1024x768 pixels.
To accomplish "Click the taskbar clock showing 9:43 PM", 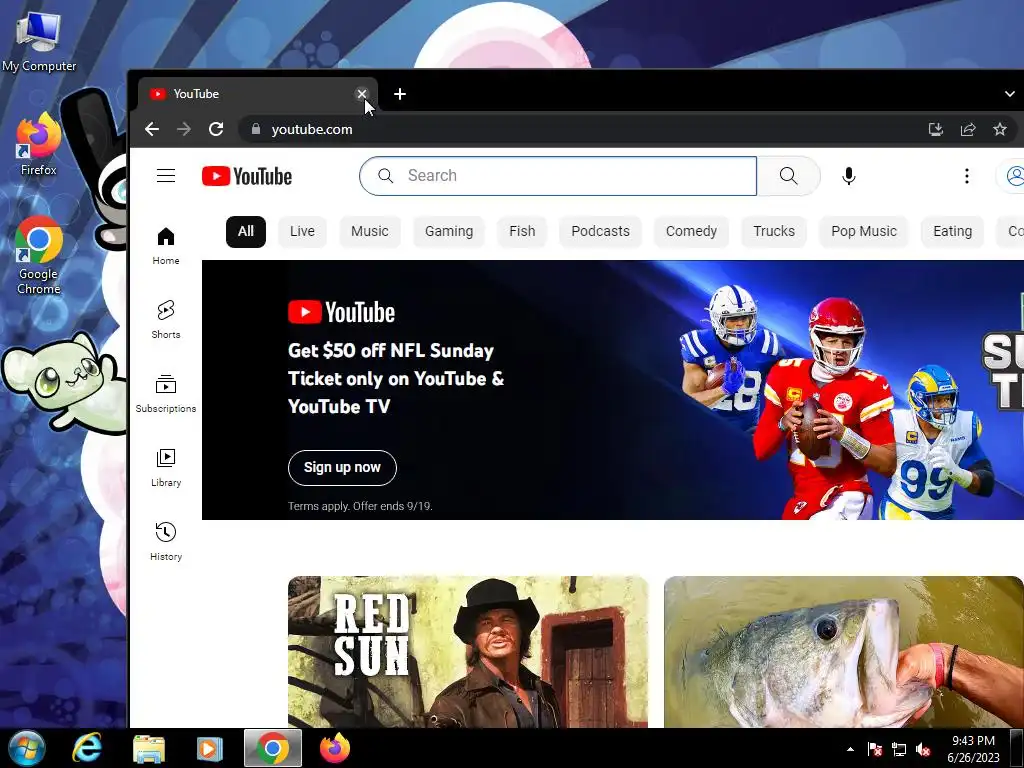I will 973,748.
